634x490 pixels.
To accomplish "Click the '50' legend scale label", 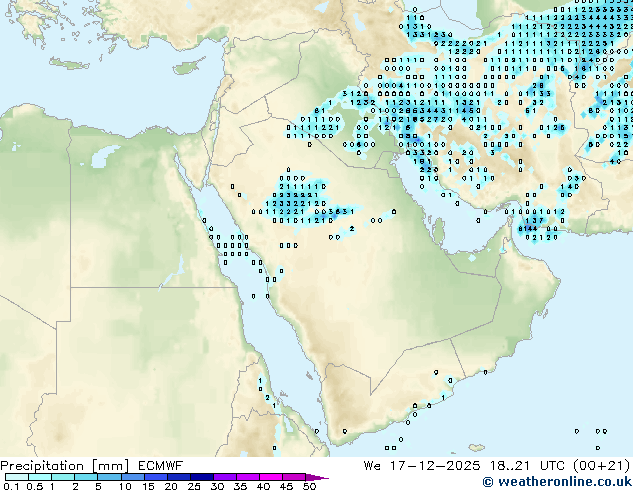I will [x=309, y=486].
